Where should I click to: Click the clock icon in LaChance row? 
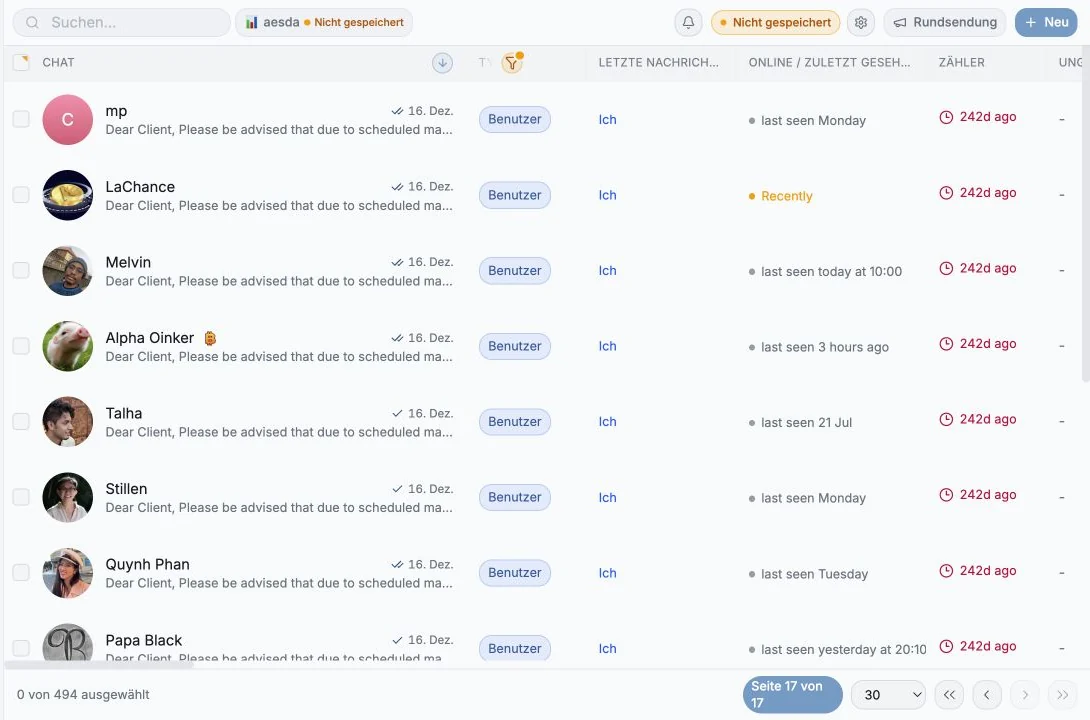point(945,193)
